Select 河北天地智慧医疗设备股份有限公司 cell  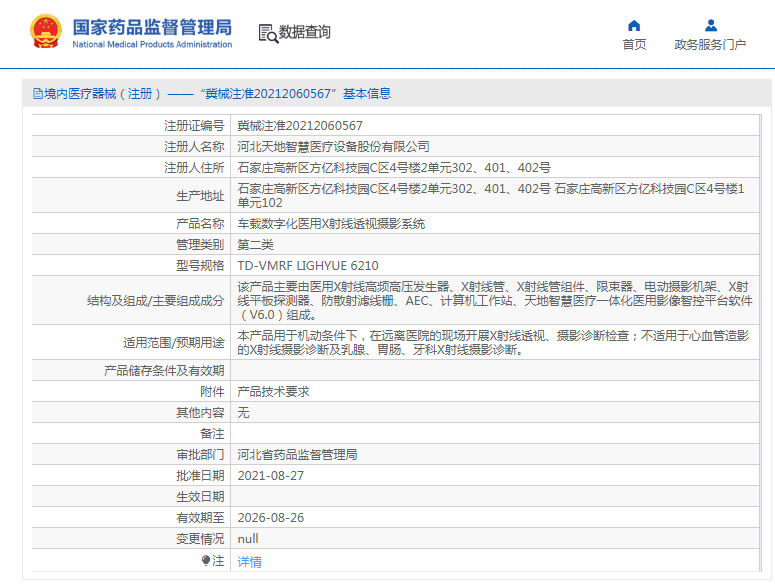click(333, 147)
